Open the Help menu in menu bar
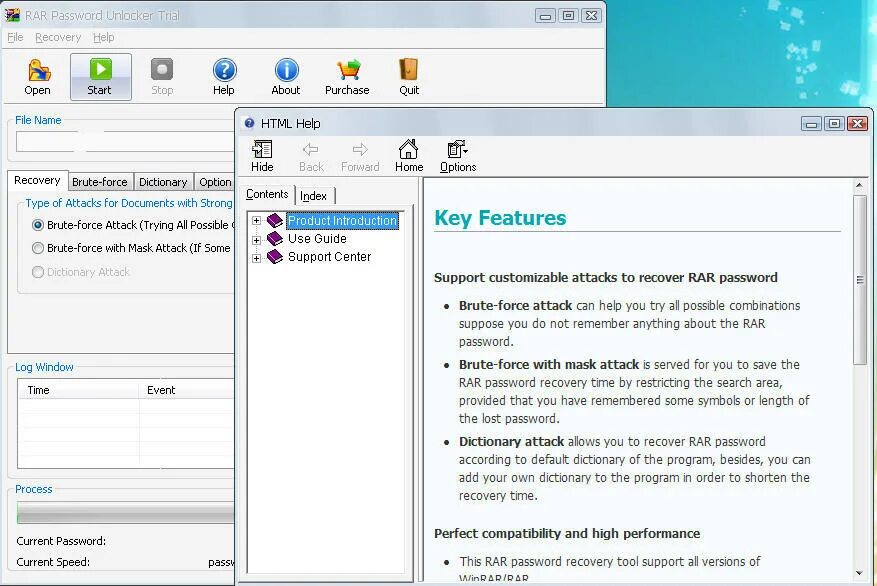This screenshot has width=877, height=586. click(x=103, y=37)
